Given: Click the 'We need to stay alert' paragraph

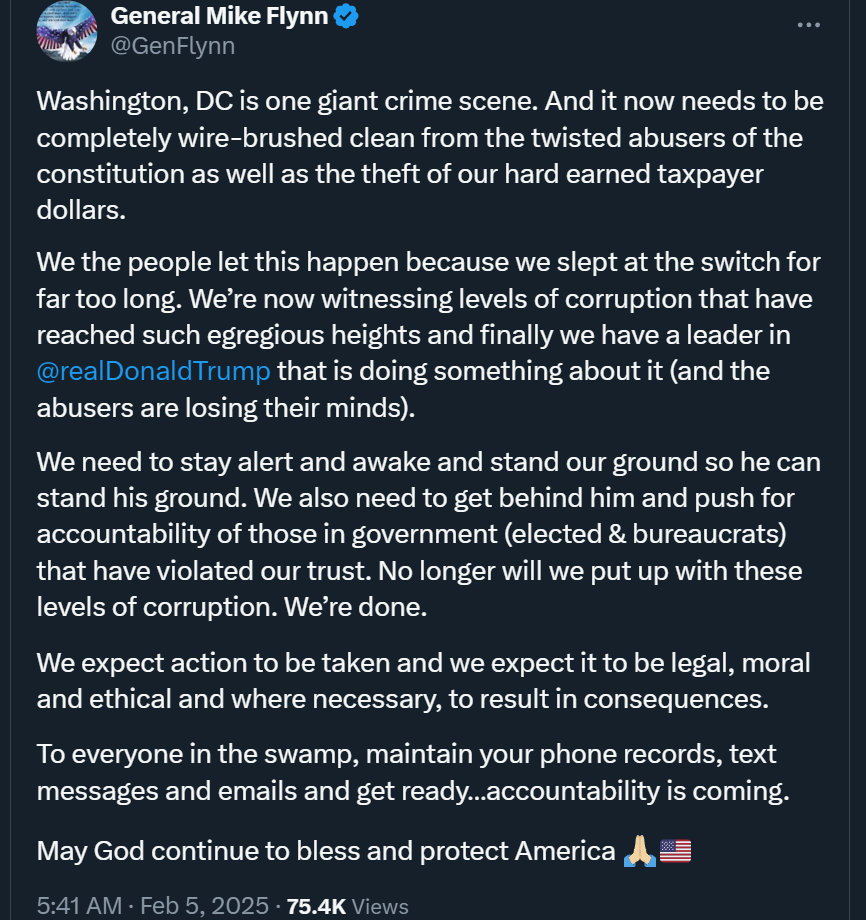Looking at the screenshot, I should (x=428, y=534).
